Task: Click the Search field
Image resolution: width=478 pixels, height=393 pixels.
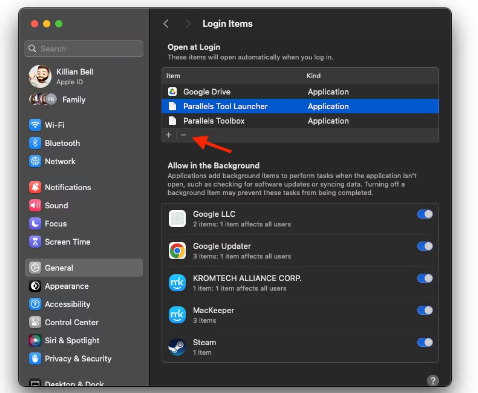Action: (x=84, y=49)
